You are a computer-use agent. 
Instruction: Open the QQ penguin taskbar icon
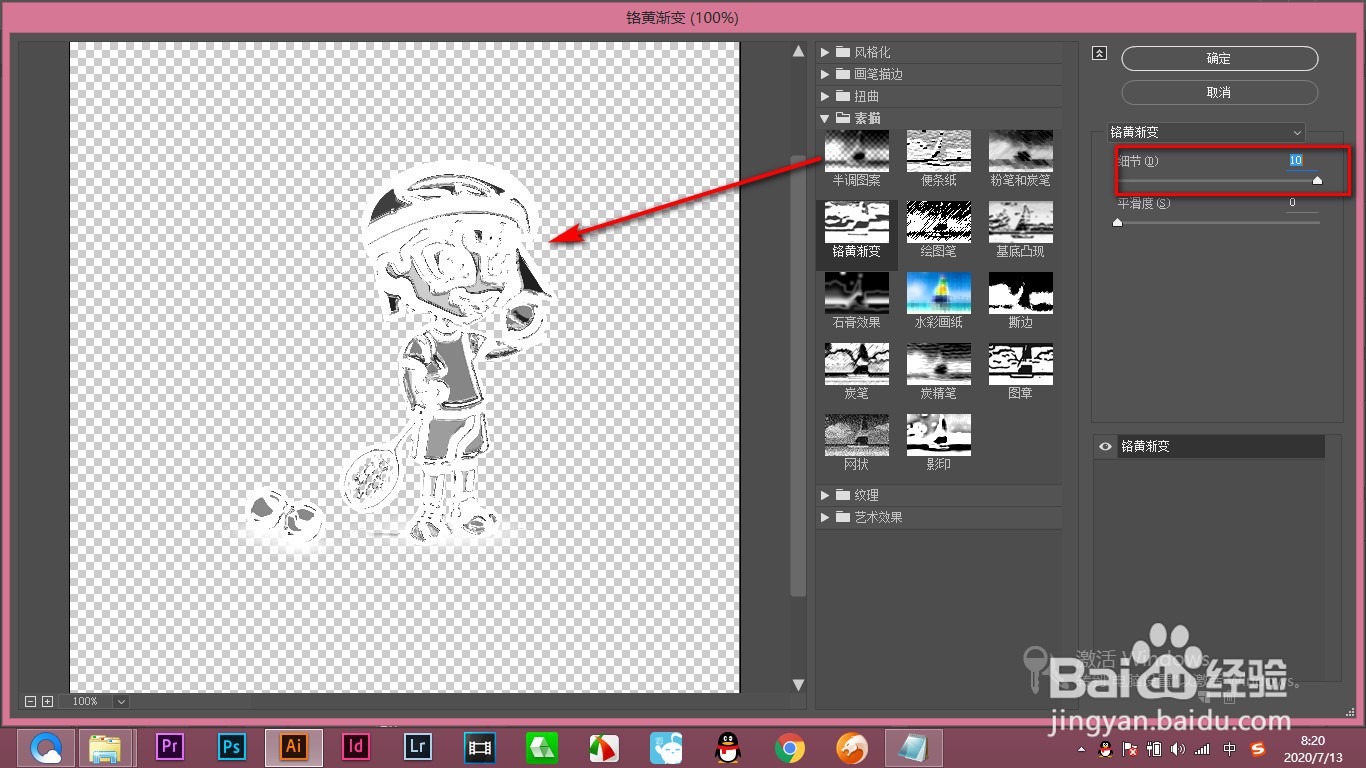coord(728,747)
